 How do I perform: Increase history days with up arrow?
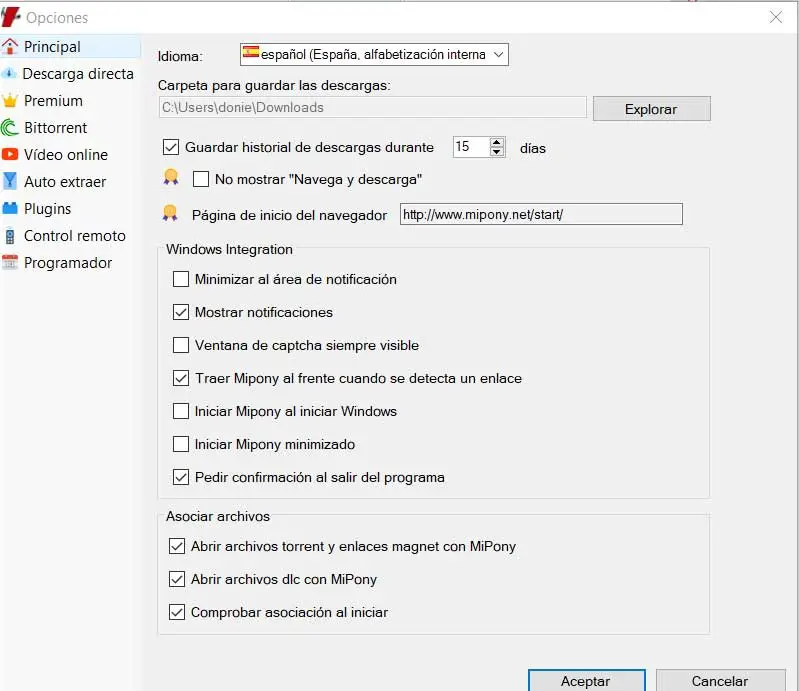click(x=497, y=142)
